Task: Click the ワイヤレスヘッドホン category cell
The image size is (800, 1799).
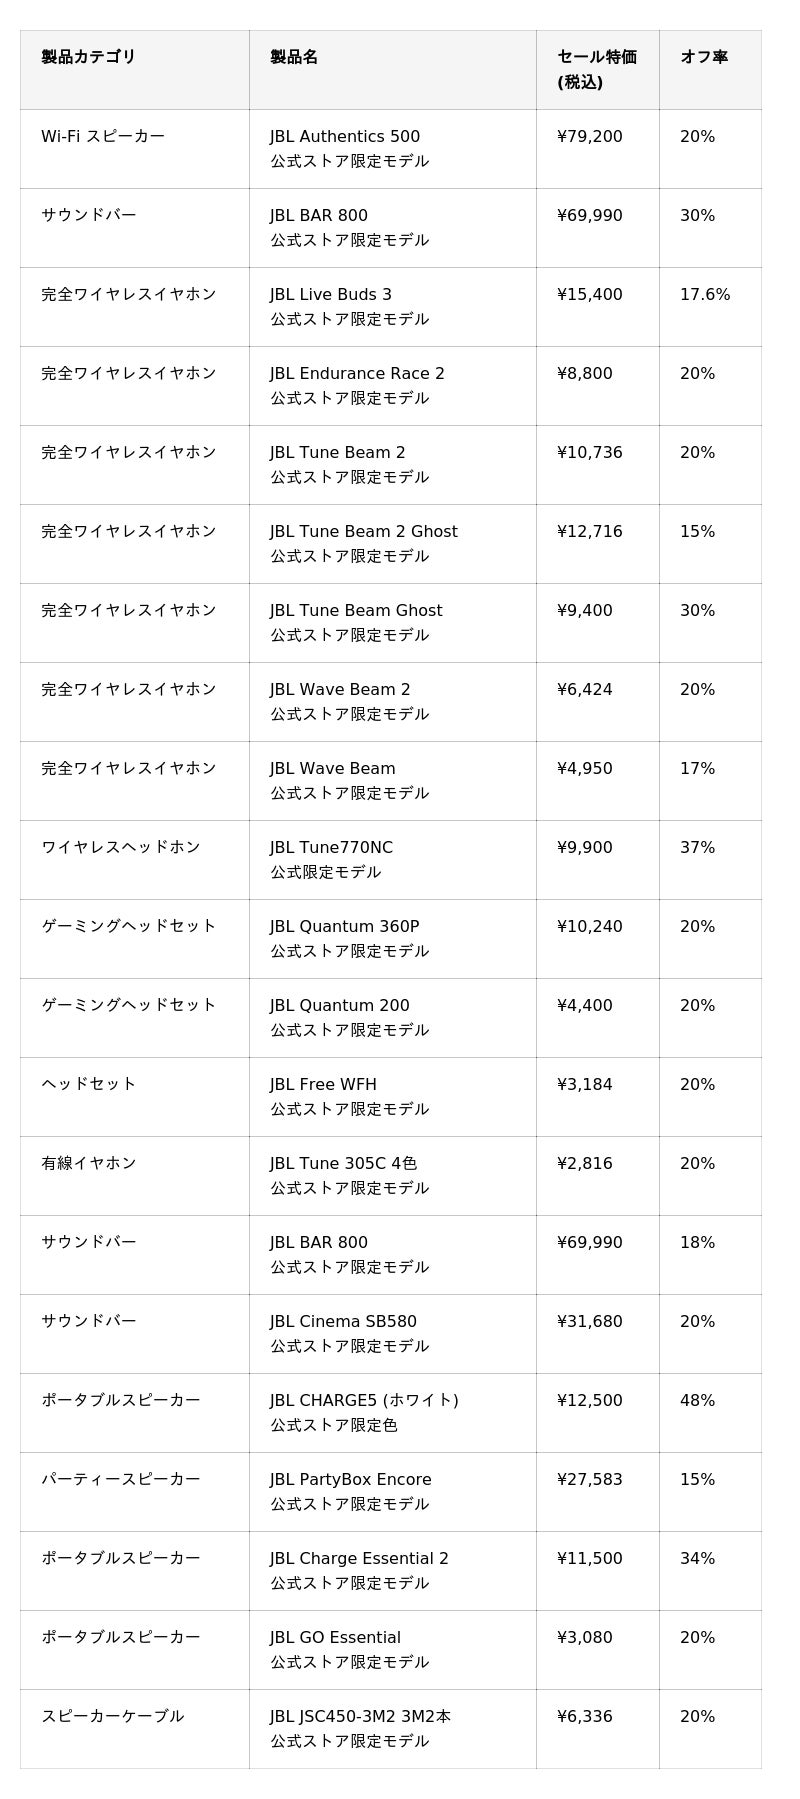Action: coord(121,847)
